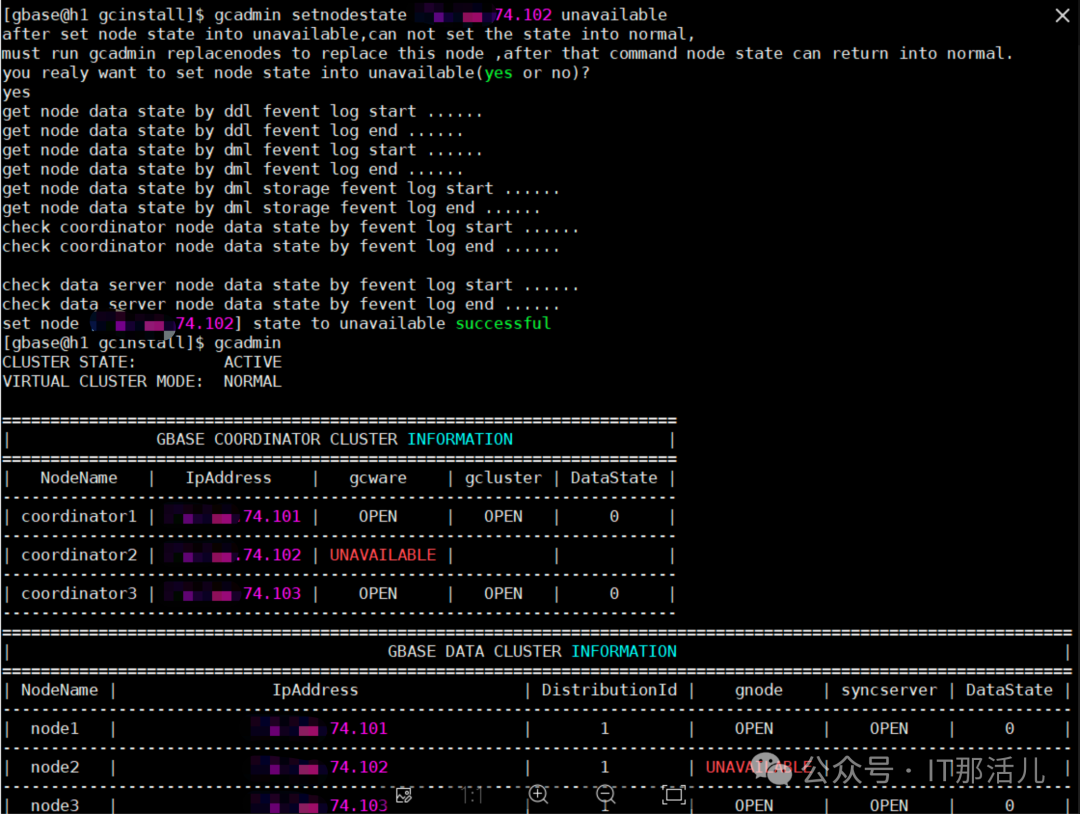Image resolution: width=1080 pixels, height=814 pixels.
Task: Click the 'node3' row name
Action: [54, 805]
